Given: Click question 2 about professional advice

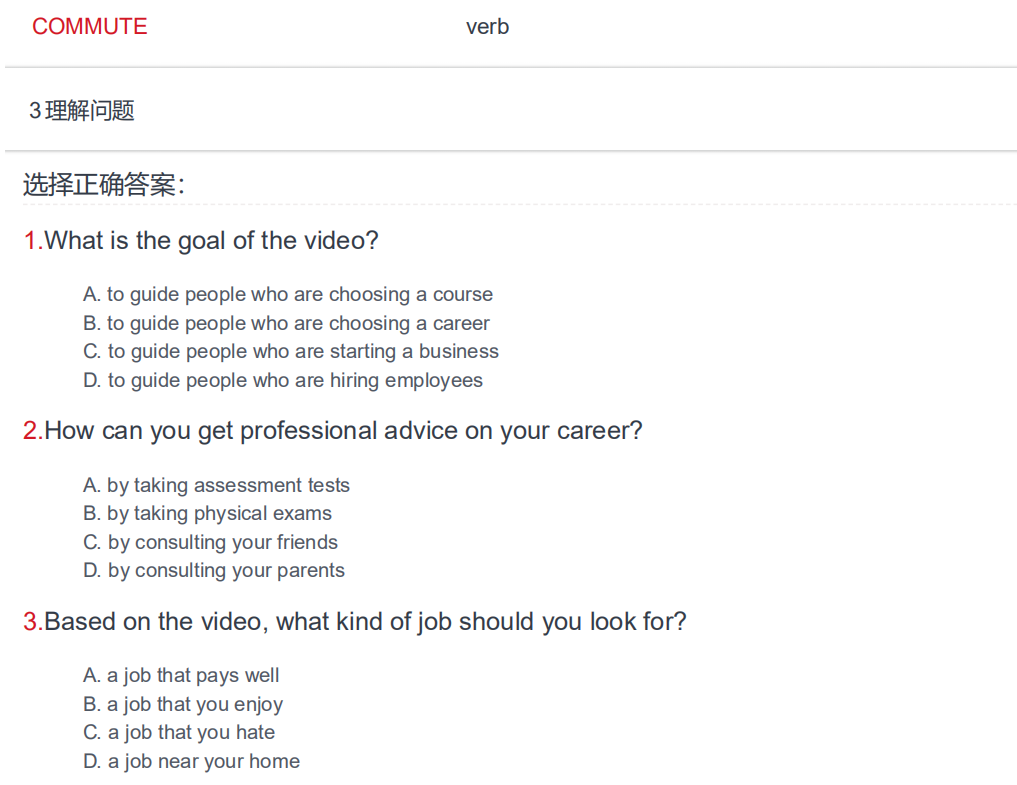Looking at the screenshot, I should tap(333, 431).
